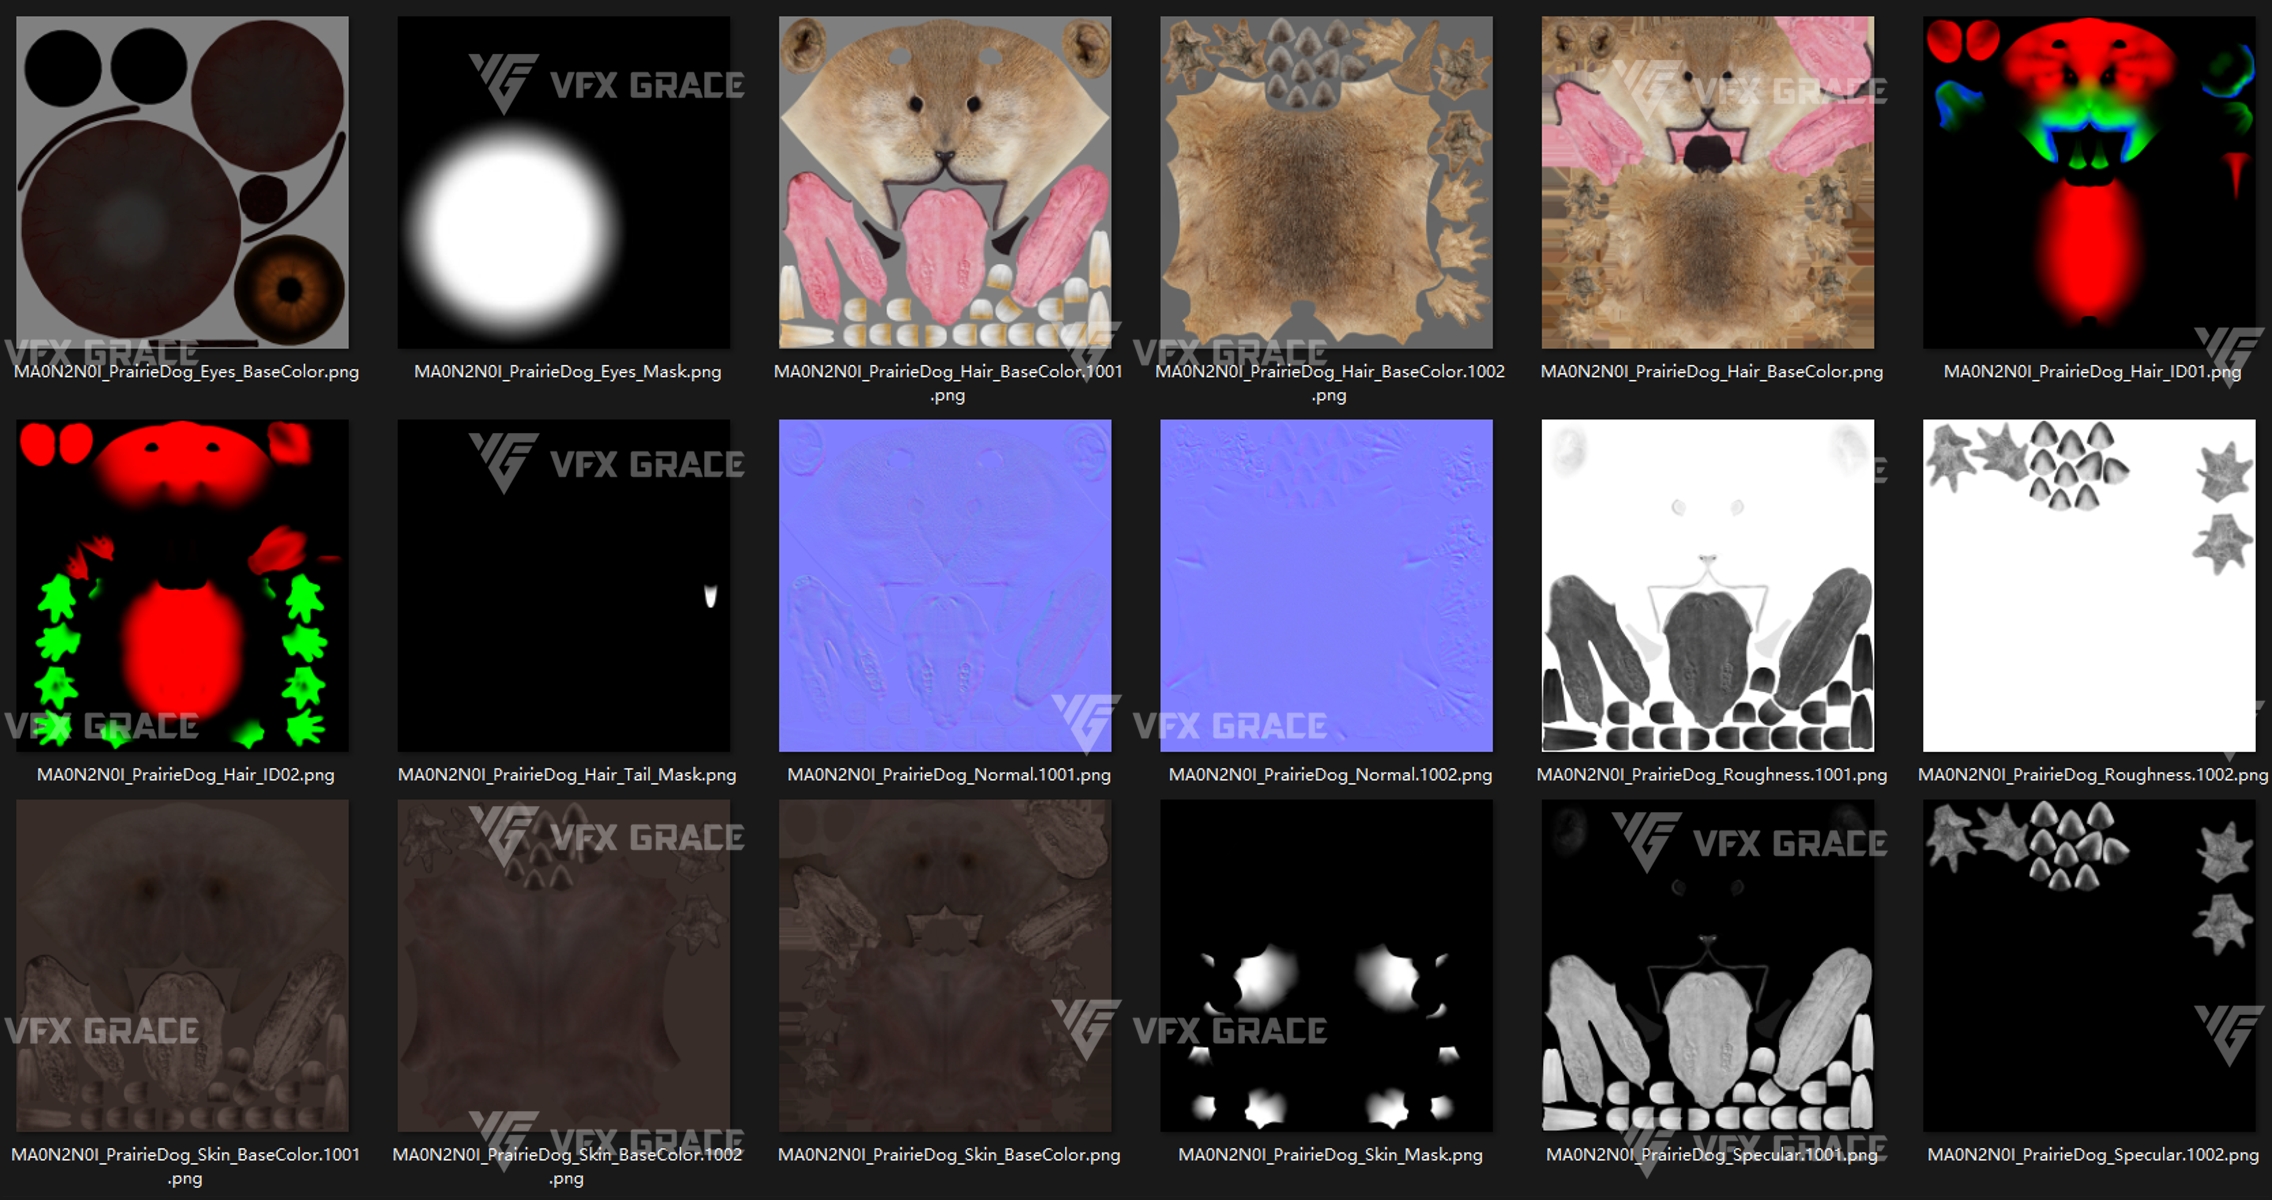Open the Roughness.1001.png grayscale thumbnail

coord(1707,585)
